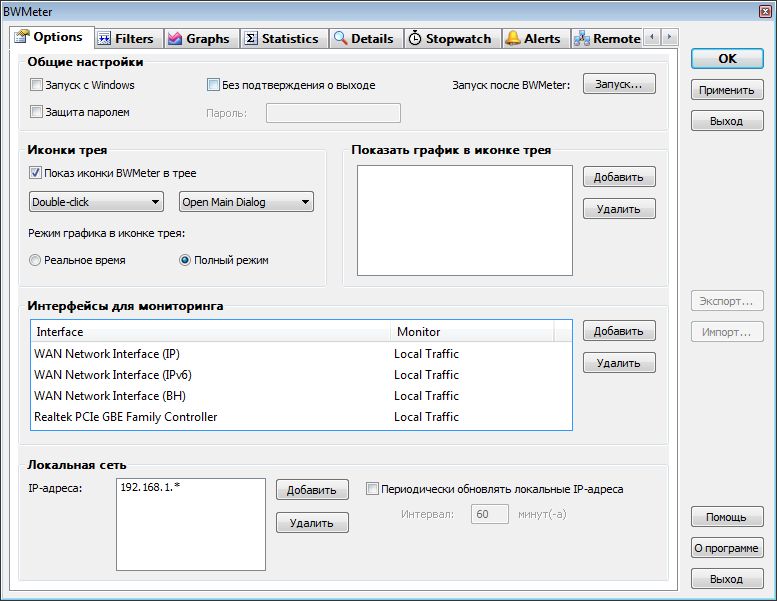Click the Alerts bell icon
The height and width of the screenshot is (601, 777).
click(x=513, y=38)
